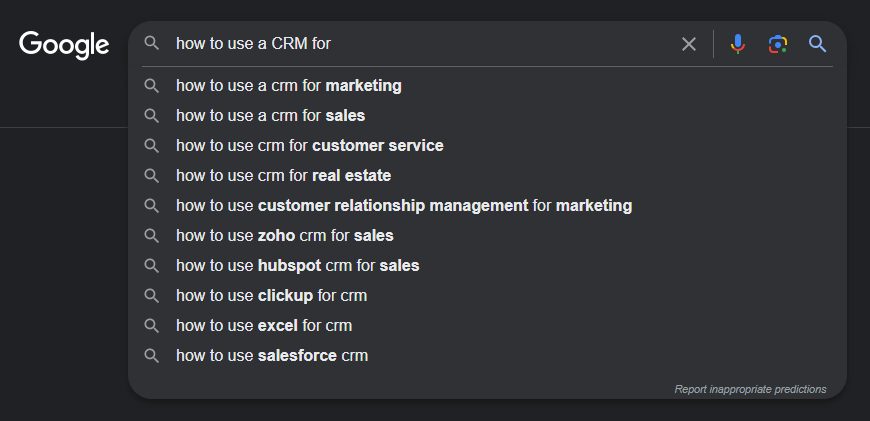Viewport: 870px width, 421px height.
Task: Select 'how to use clickup for crm'
Action: click(x=272, y=296)
